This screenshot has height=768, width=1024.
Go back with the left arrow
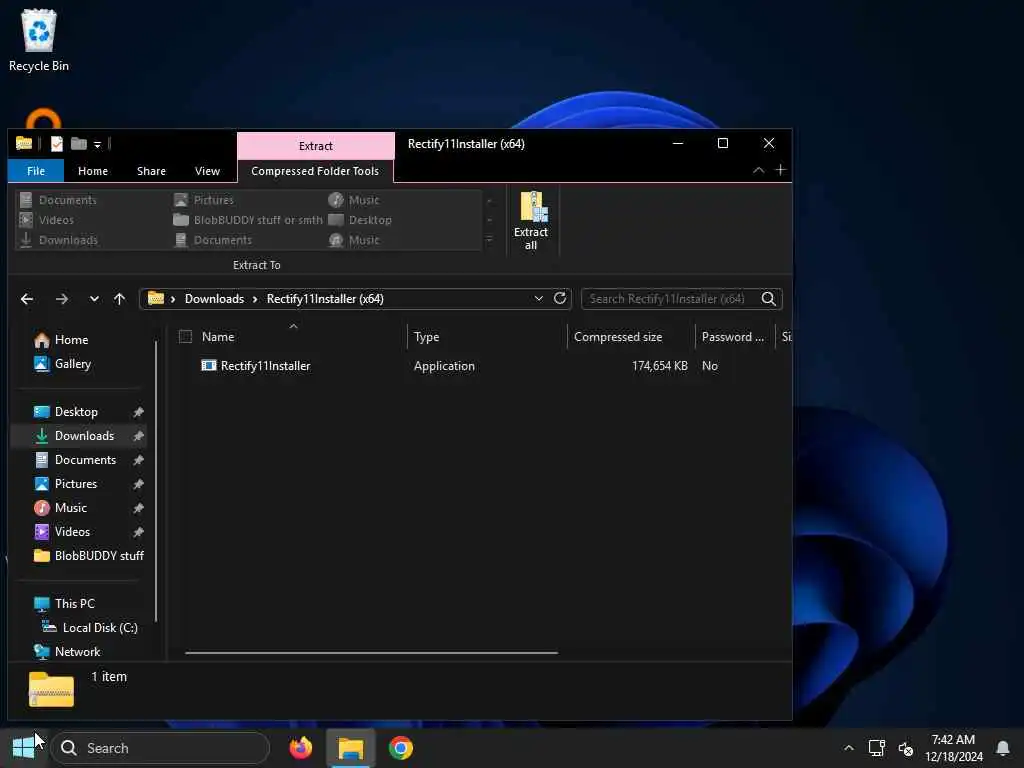pyautogui.click(x=27, y=299)
